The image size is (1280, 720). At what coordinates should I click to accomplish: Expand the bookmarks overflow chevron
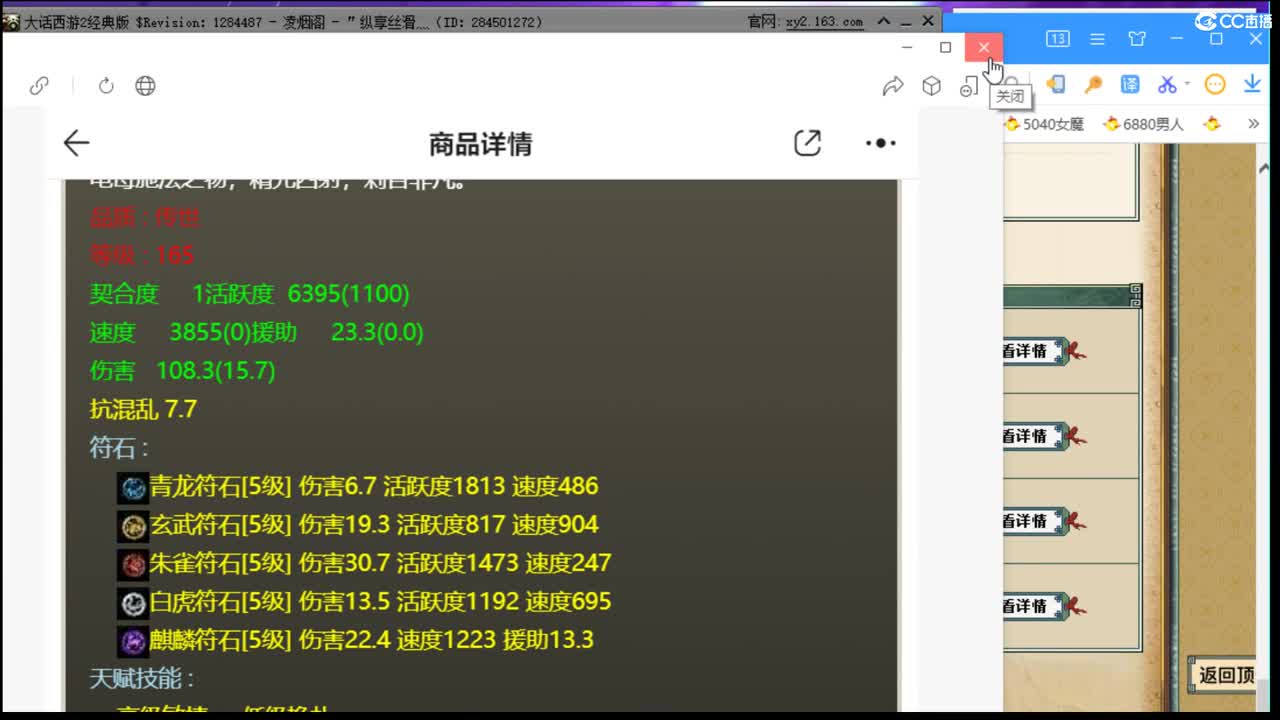[1253, 124]
